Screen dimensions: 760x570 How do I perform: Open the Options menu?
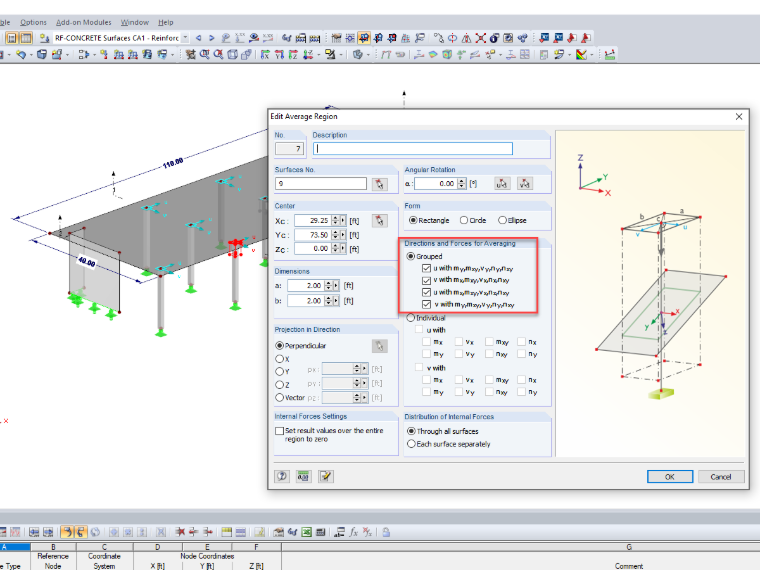33,22
